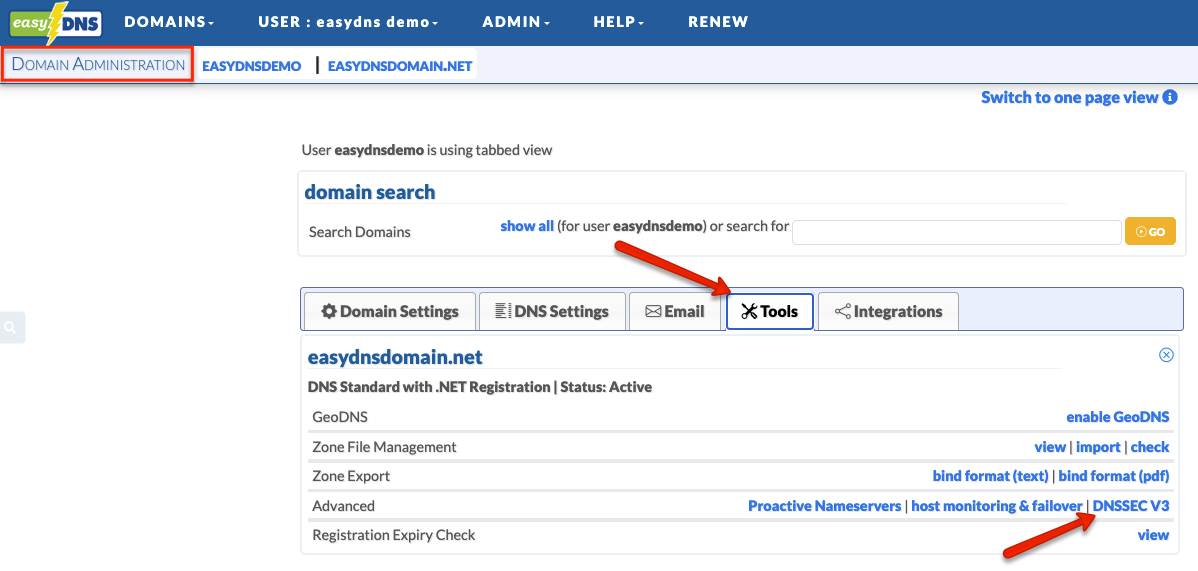Click the 'DNS Standard with .NET Registration' status text
1198x571 pixels.
tap(480, 387)
